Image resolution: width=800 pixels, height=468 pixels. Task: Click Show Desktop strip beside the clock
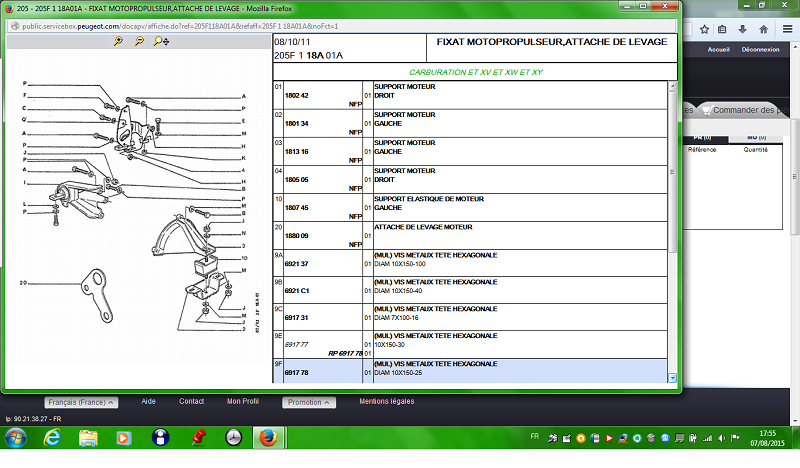pyautogui.click(x=795, y=438)
